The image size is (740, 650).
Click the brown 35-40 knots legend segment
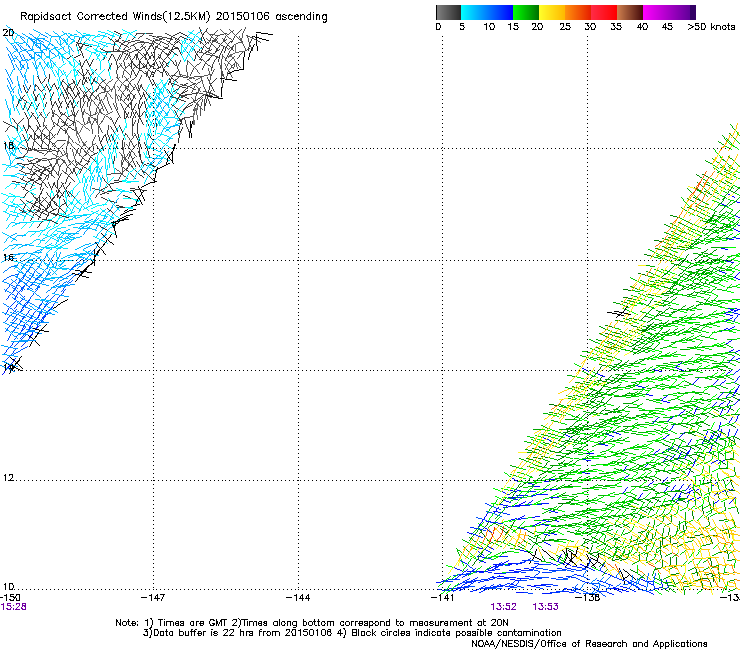pyautogui.click(x=630, y=12)
